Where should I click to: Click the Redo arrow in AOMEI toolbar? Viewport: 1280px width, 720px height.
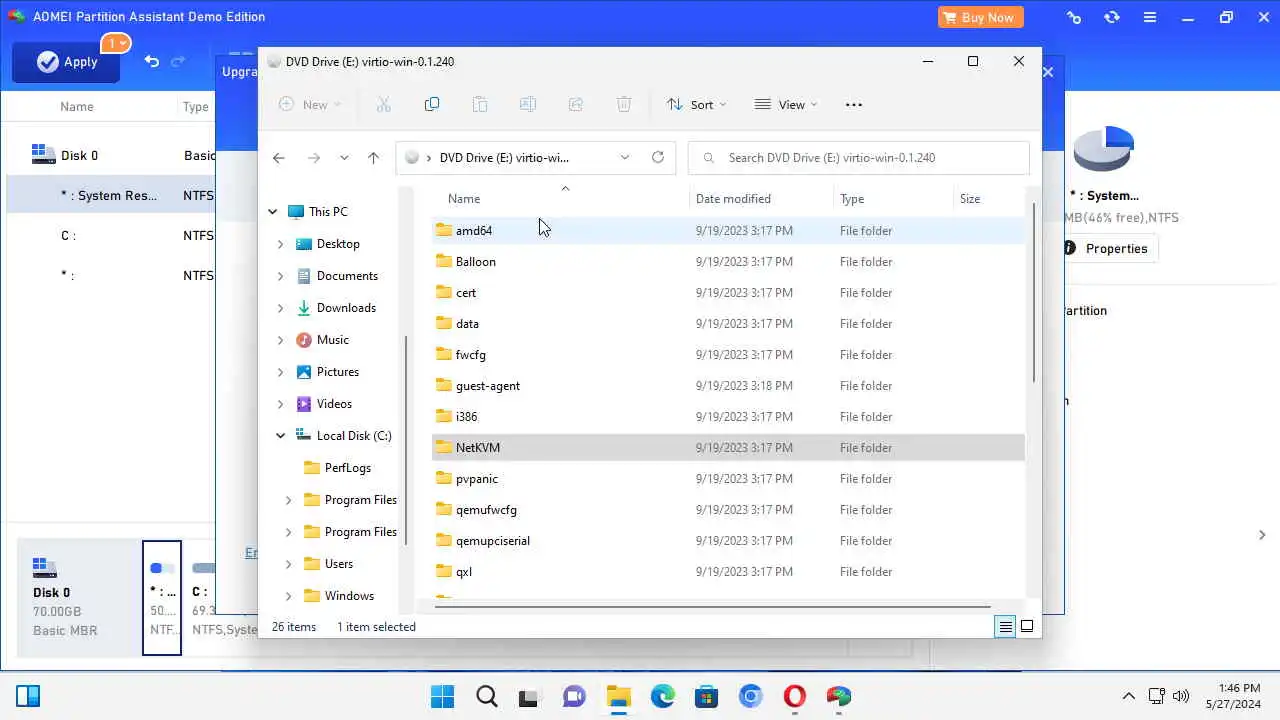click(x=178, y=61)
